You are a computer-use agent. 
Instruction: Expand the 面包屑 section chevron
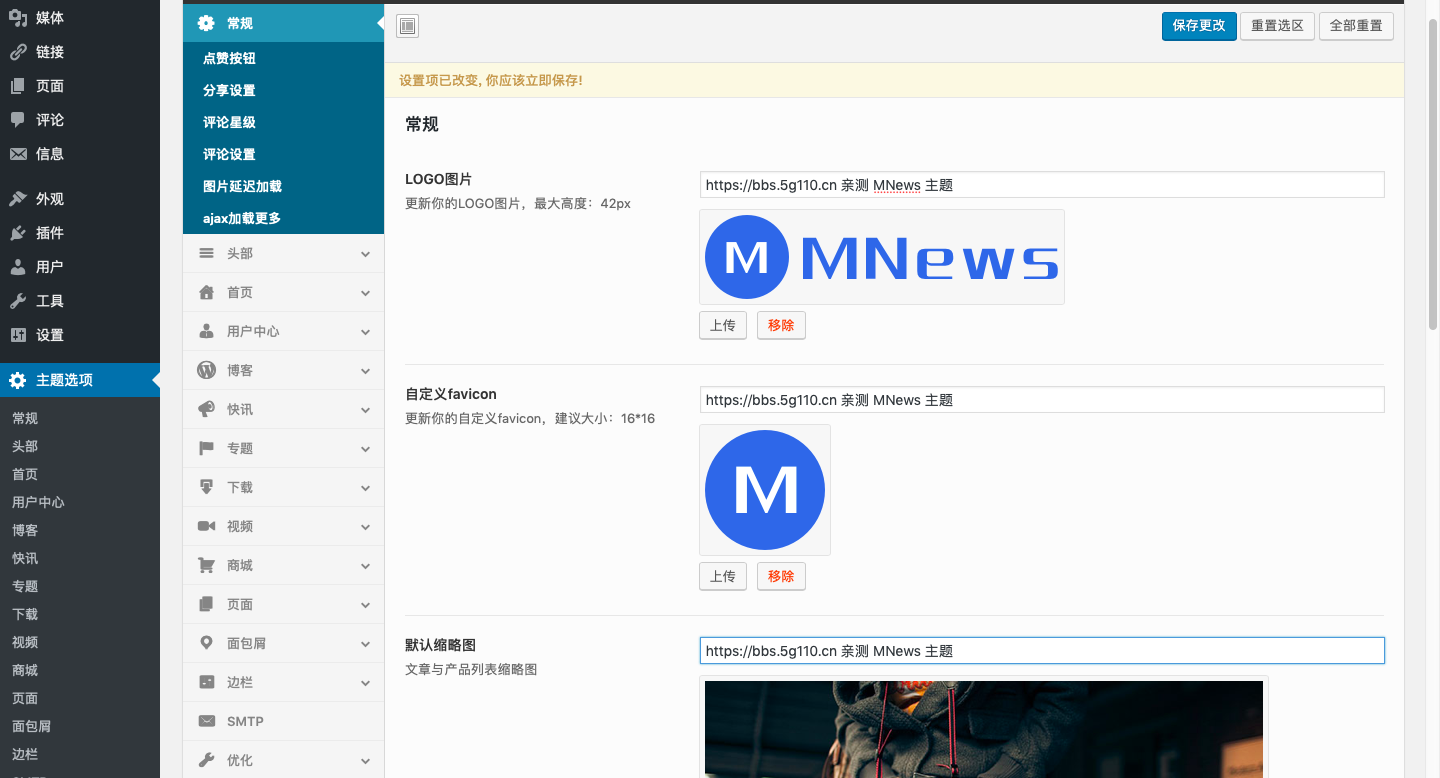click(x=365, y=644)
